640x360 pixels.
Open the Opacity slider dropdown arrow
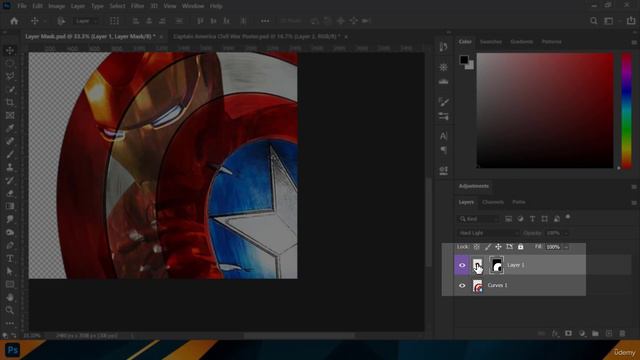pos(565,233)
